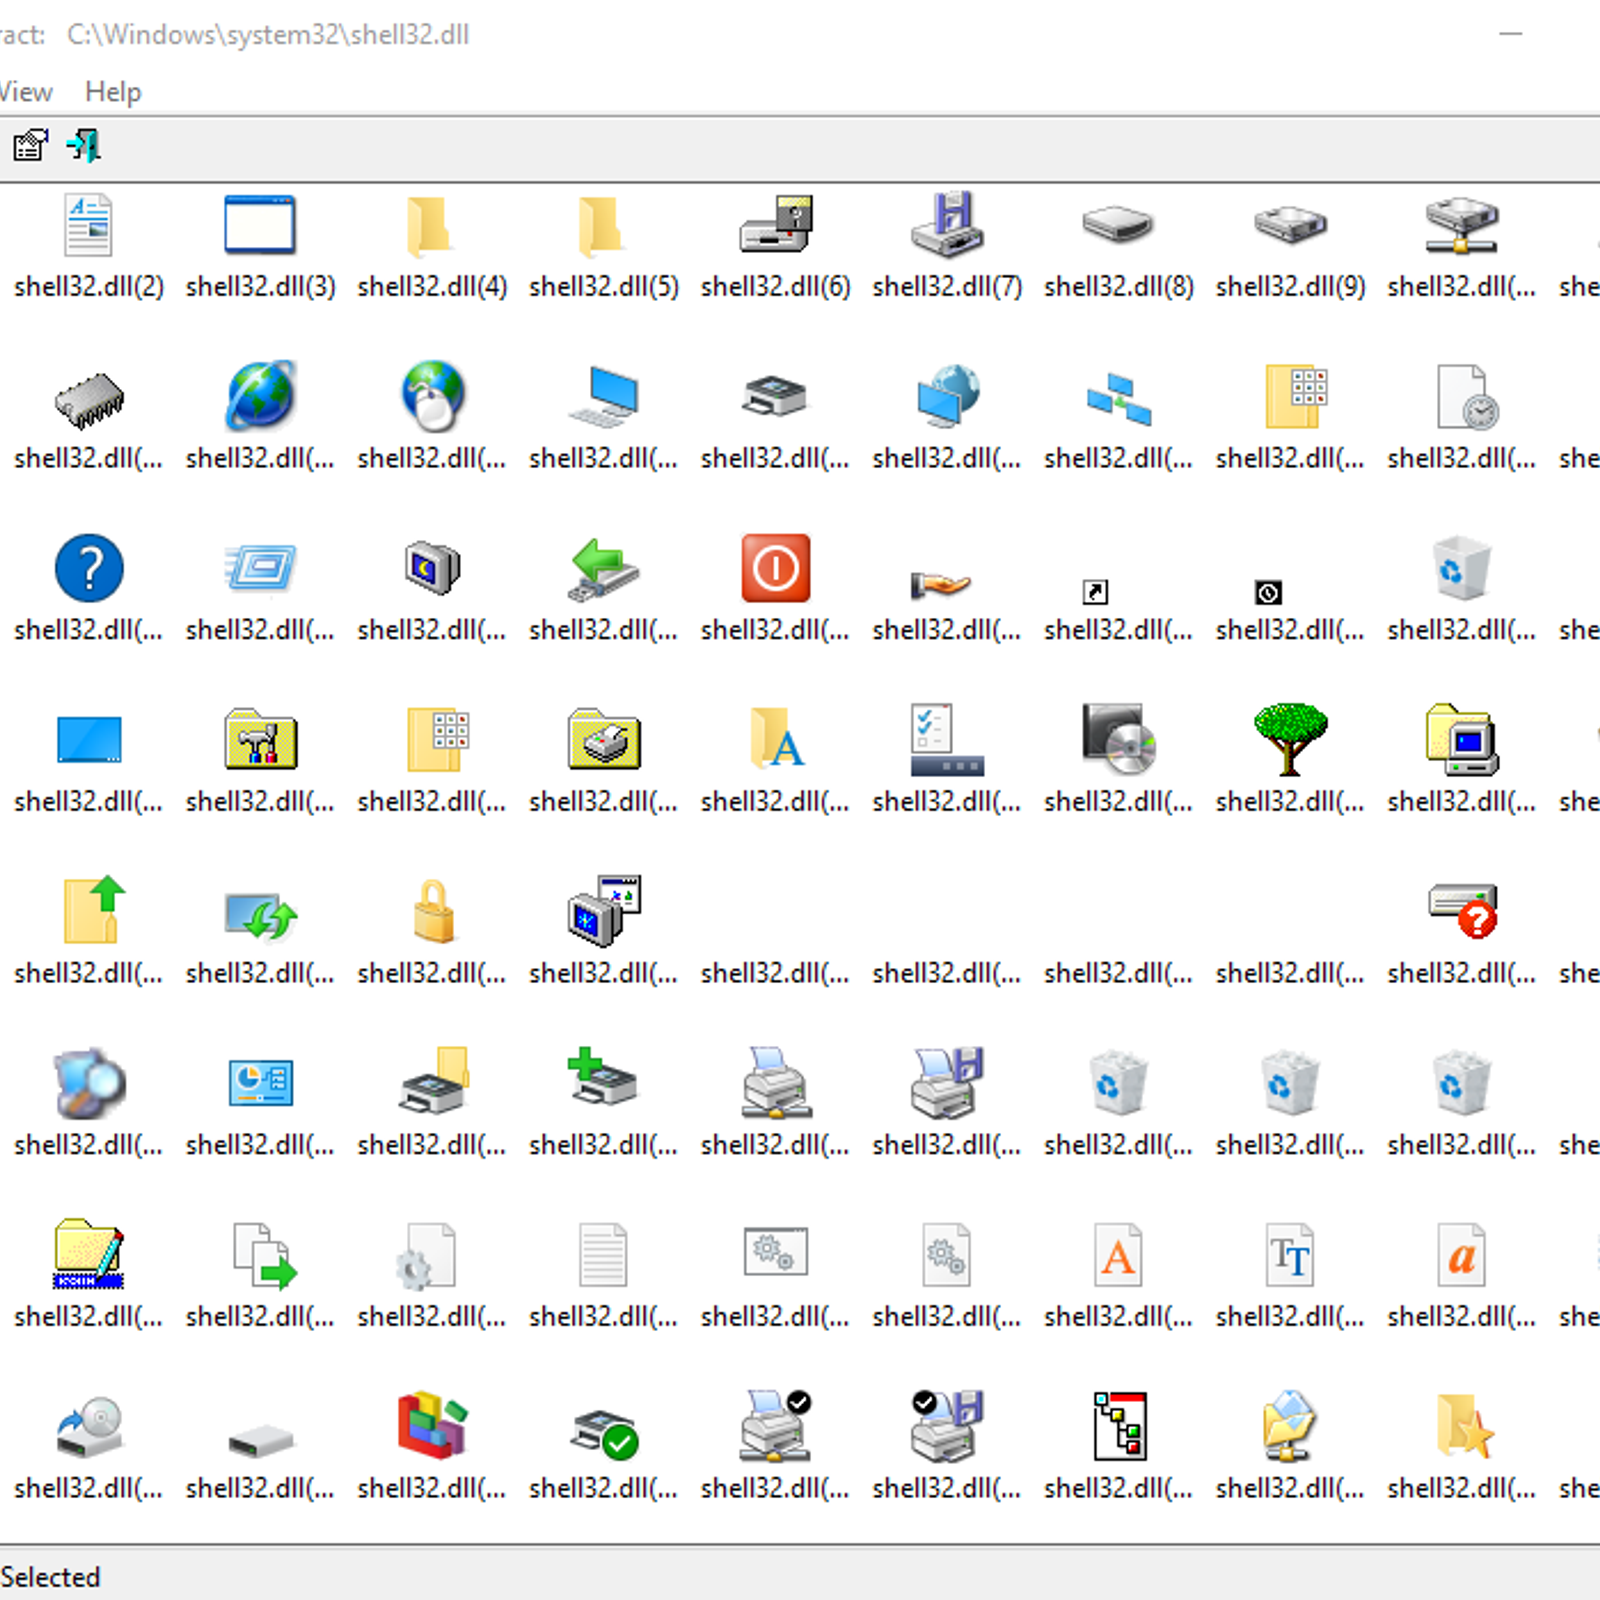Select the italic orange 'a' font icon
Image resolution: width=1600 pixels, height=1600 pixels.
pos(1462,1255)
